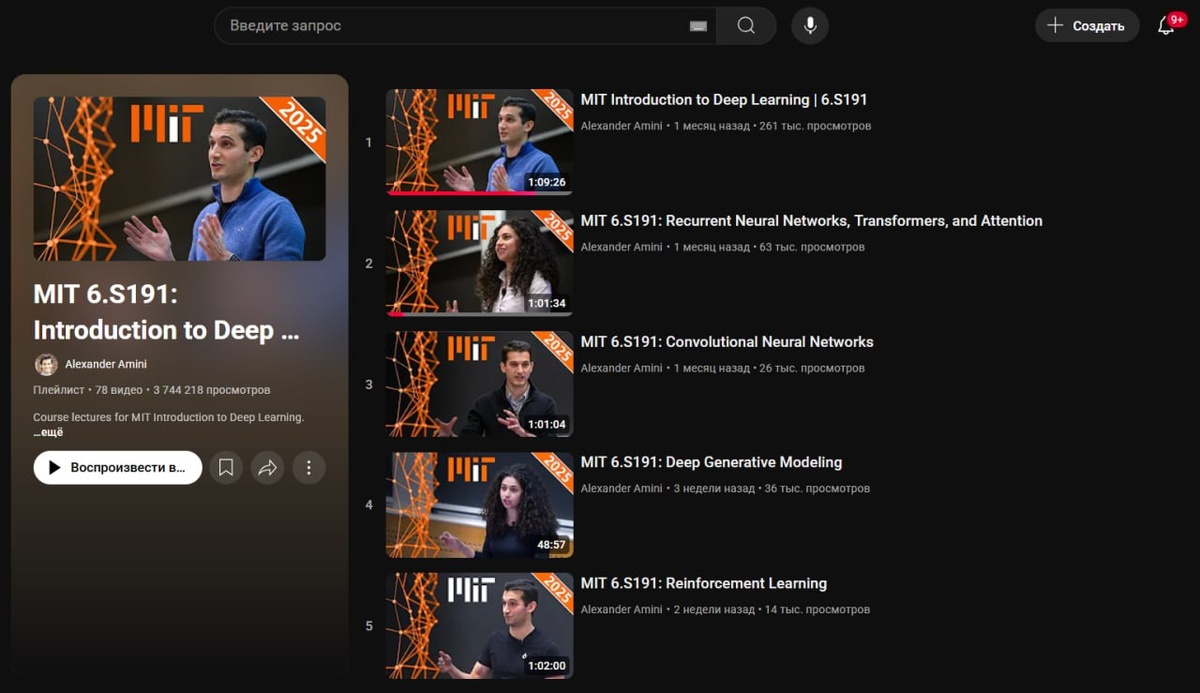Click the magnifying glass search button
1200x693 pixels.
746,26
